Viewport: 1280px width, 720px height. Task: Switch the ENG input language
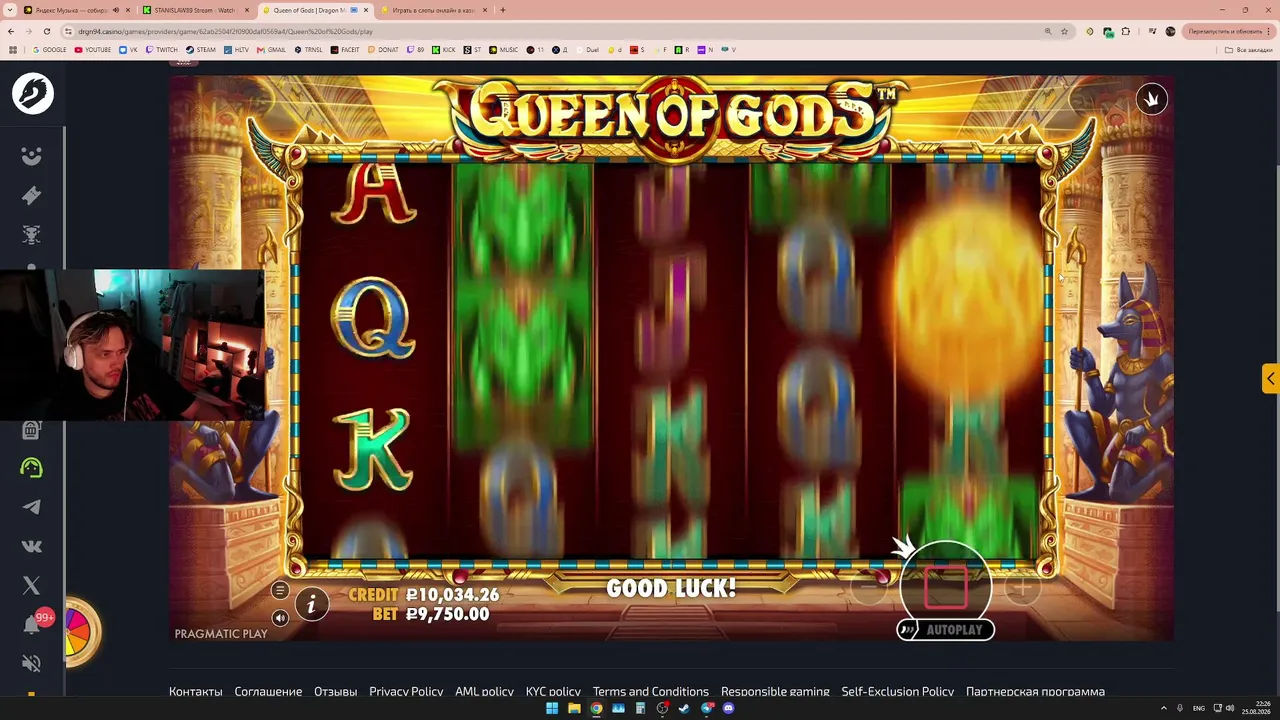tap(1199, 708)
